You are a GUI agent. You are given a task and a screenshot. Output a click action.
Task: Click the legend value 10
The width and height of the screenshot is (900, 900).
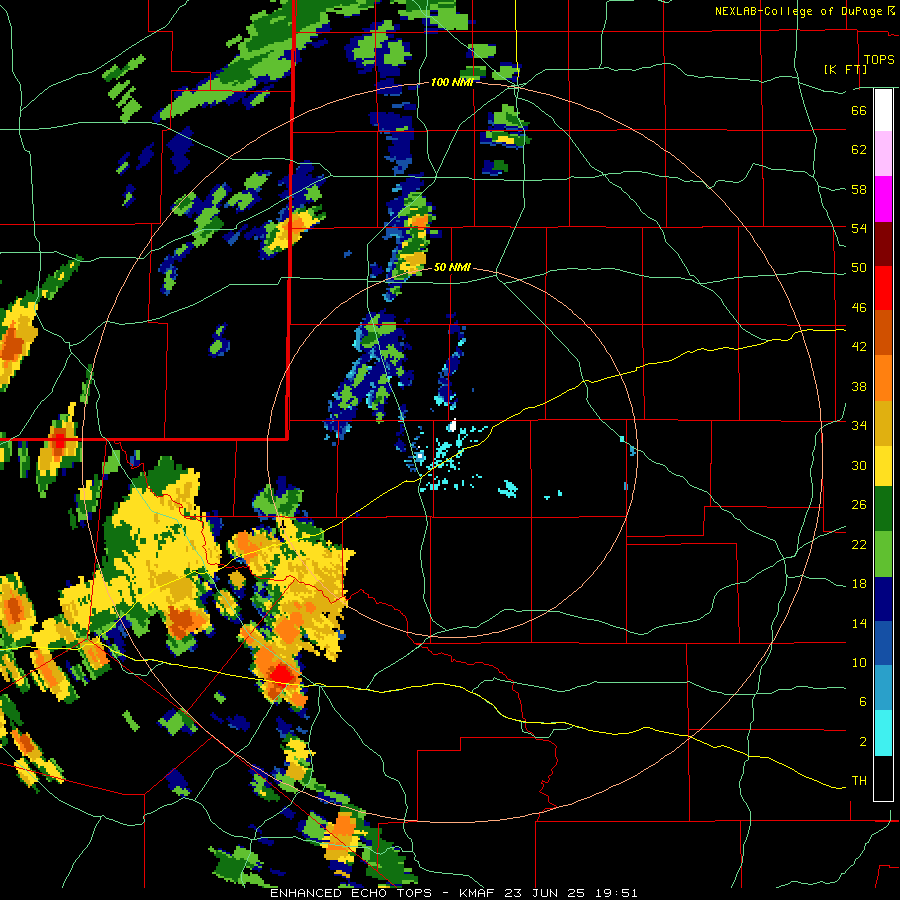tap(859, 662)
